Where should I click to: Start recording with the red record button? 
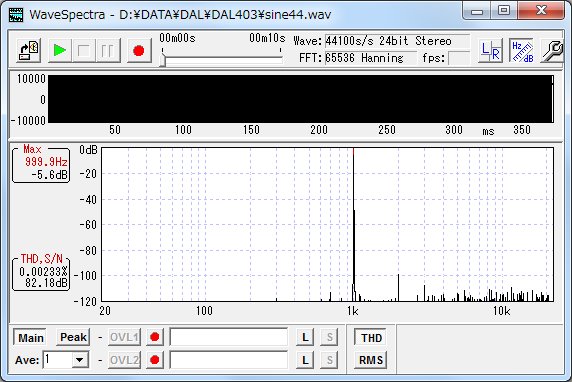pyautogui.click(x=139, y=51)
